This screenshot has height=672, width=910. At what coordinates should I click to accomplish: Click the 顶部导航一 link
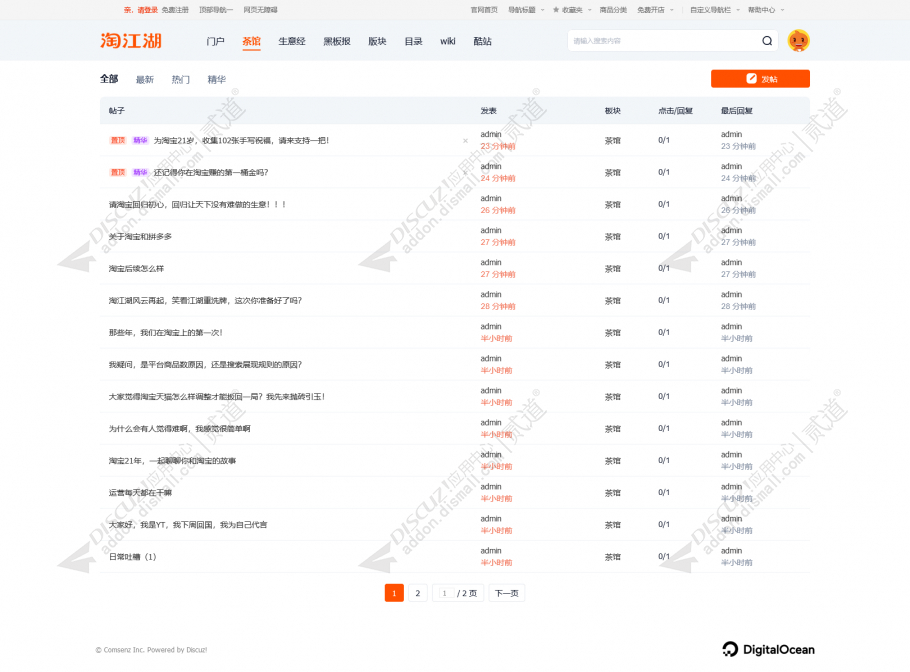[216, 10]
